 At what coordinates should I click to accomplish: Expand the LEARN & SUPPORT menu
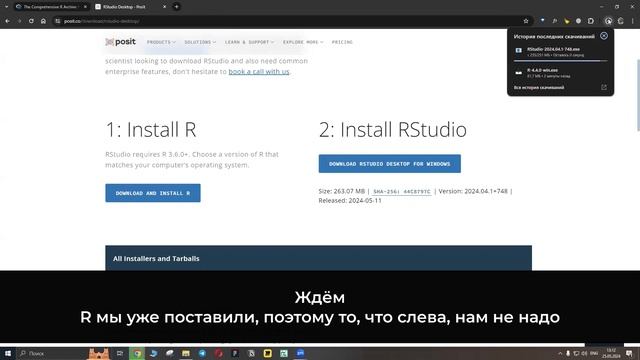(x=249, y=42)
